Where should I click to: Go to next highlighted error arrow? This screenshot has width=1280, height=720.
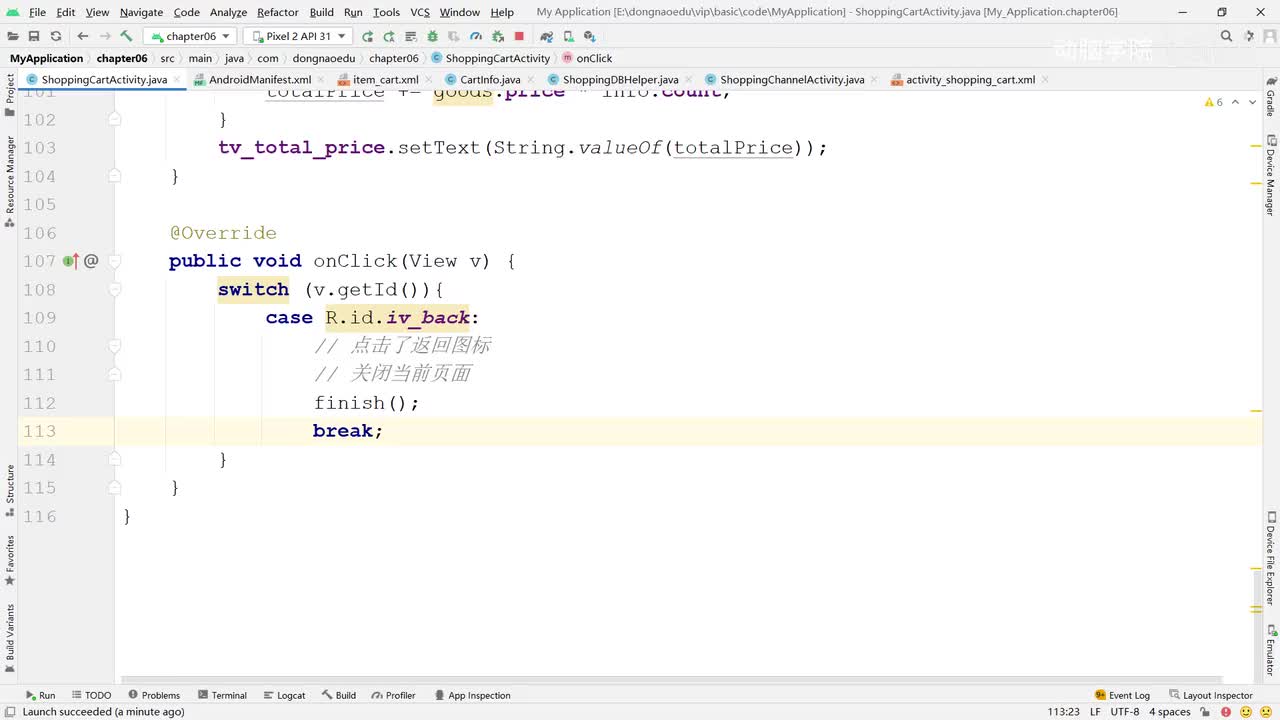coord(1253,102)
